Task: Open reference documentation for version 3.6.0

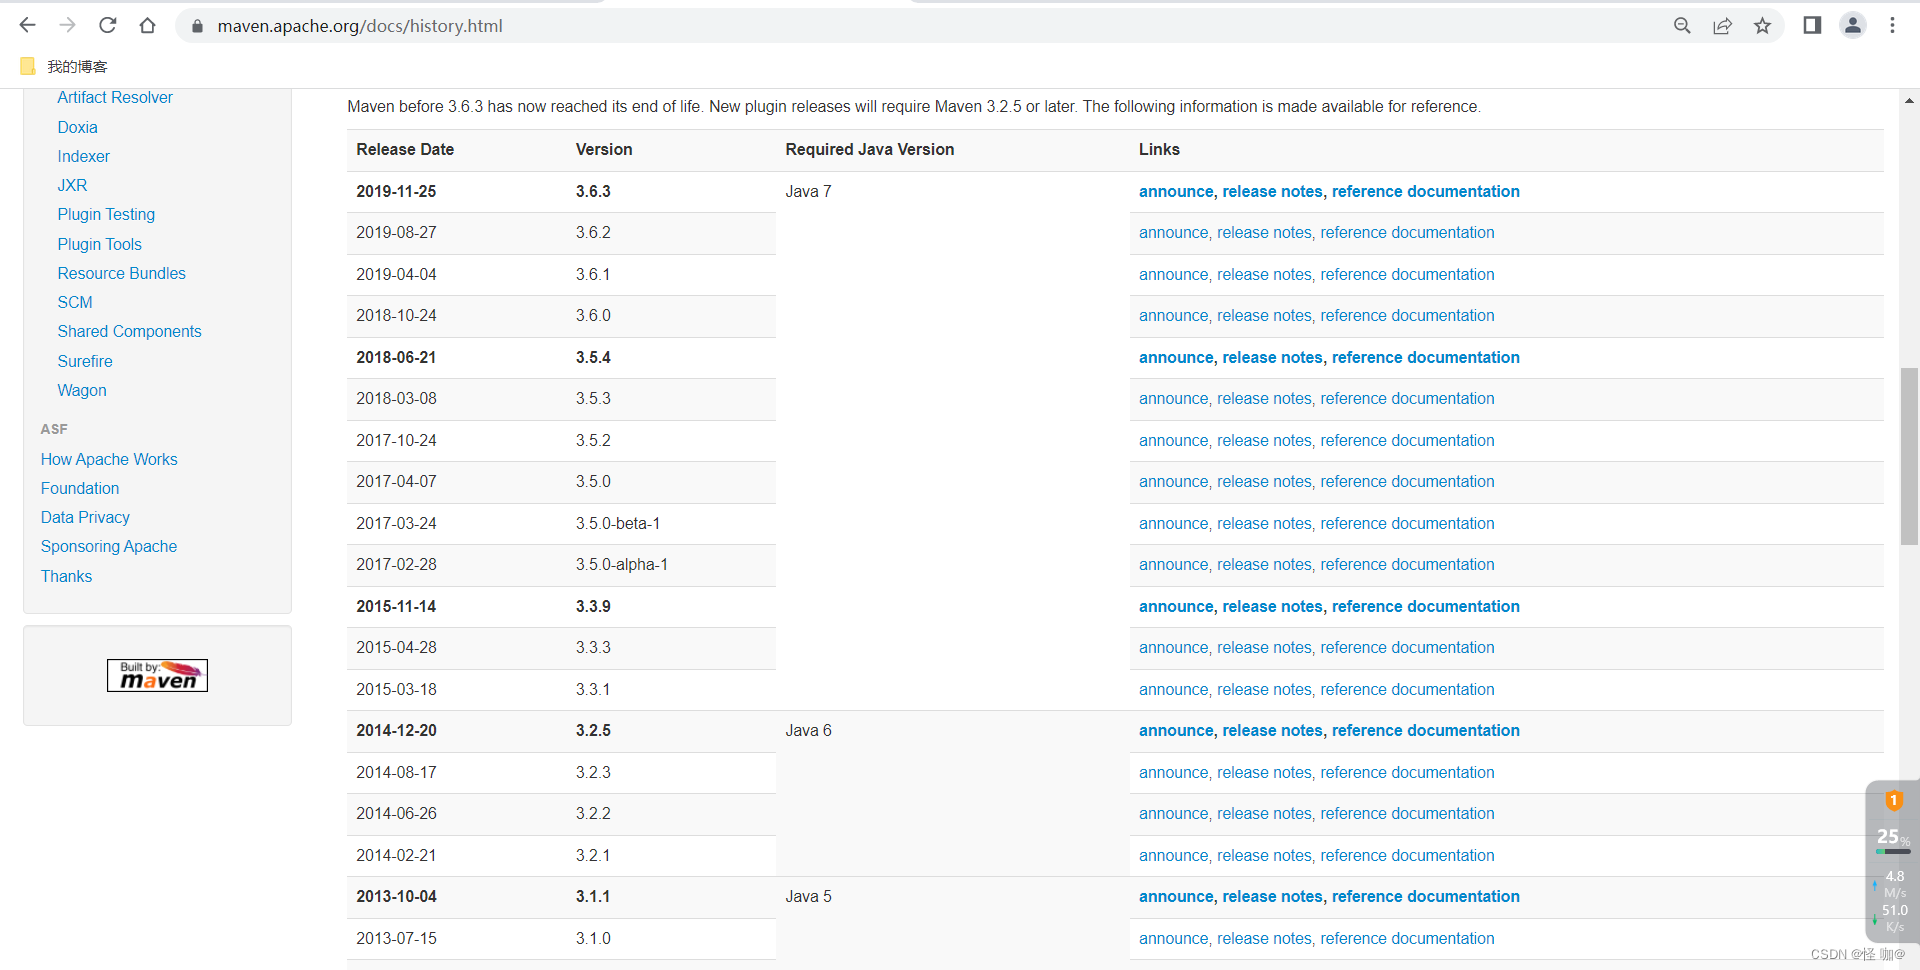Action: click(x=1407, y=315)
